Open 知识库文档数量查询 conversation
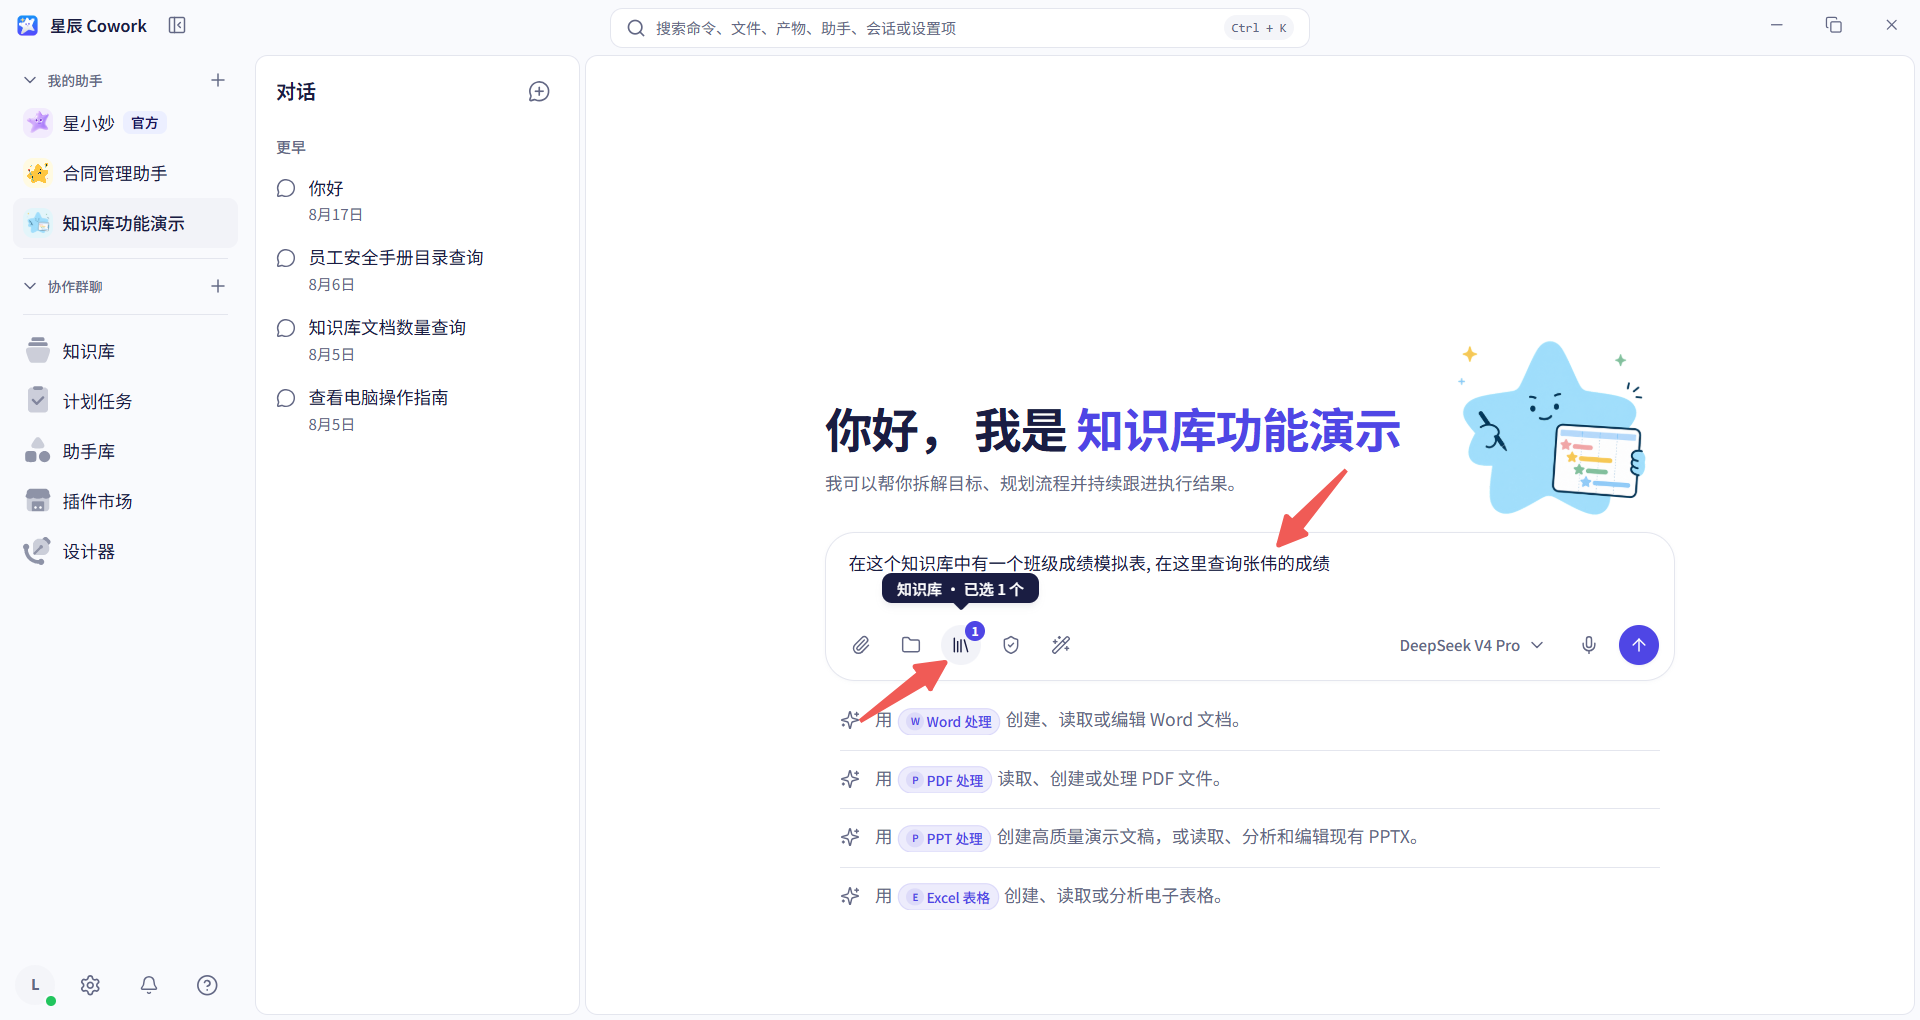The image size is (1920, 1020). point(418,340)
